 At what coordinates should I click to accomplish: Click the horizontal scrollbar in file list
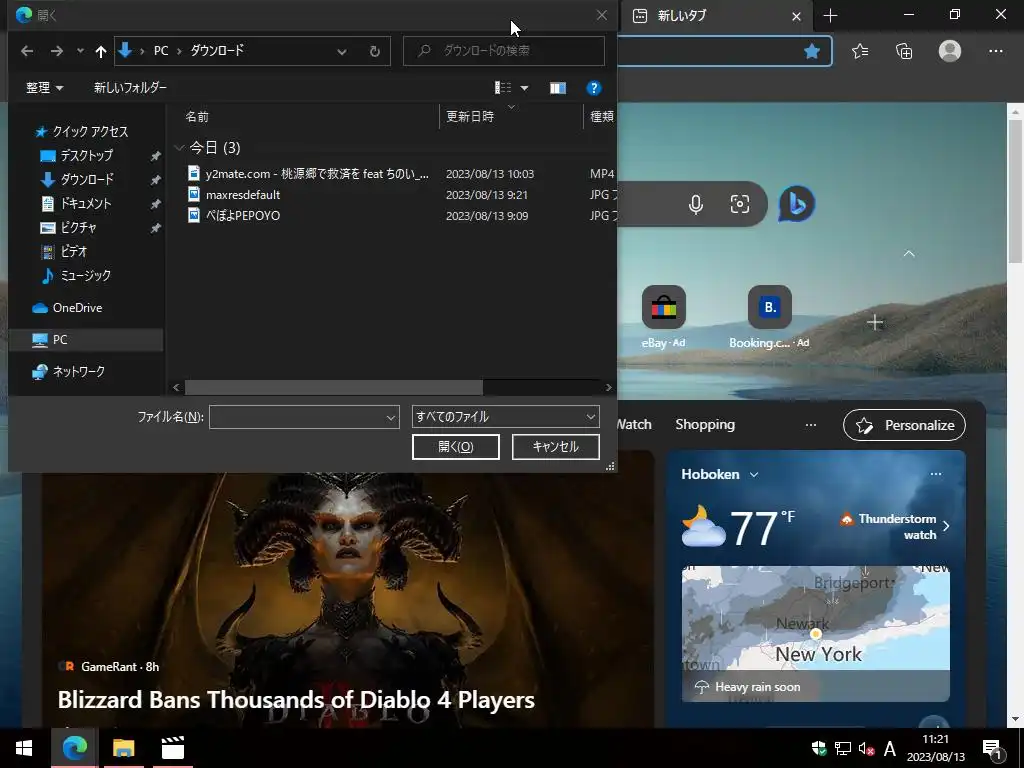tap(334, 387)
